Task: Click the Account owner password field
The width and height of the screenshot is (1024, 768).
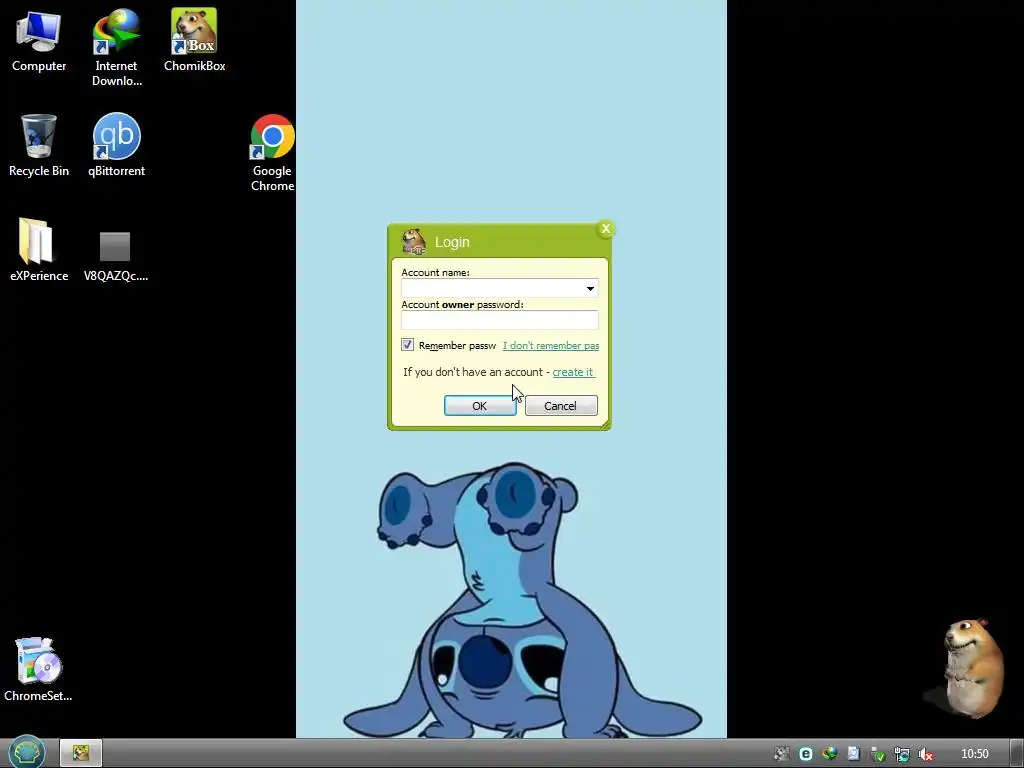Action: point(500,320)
